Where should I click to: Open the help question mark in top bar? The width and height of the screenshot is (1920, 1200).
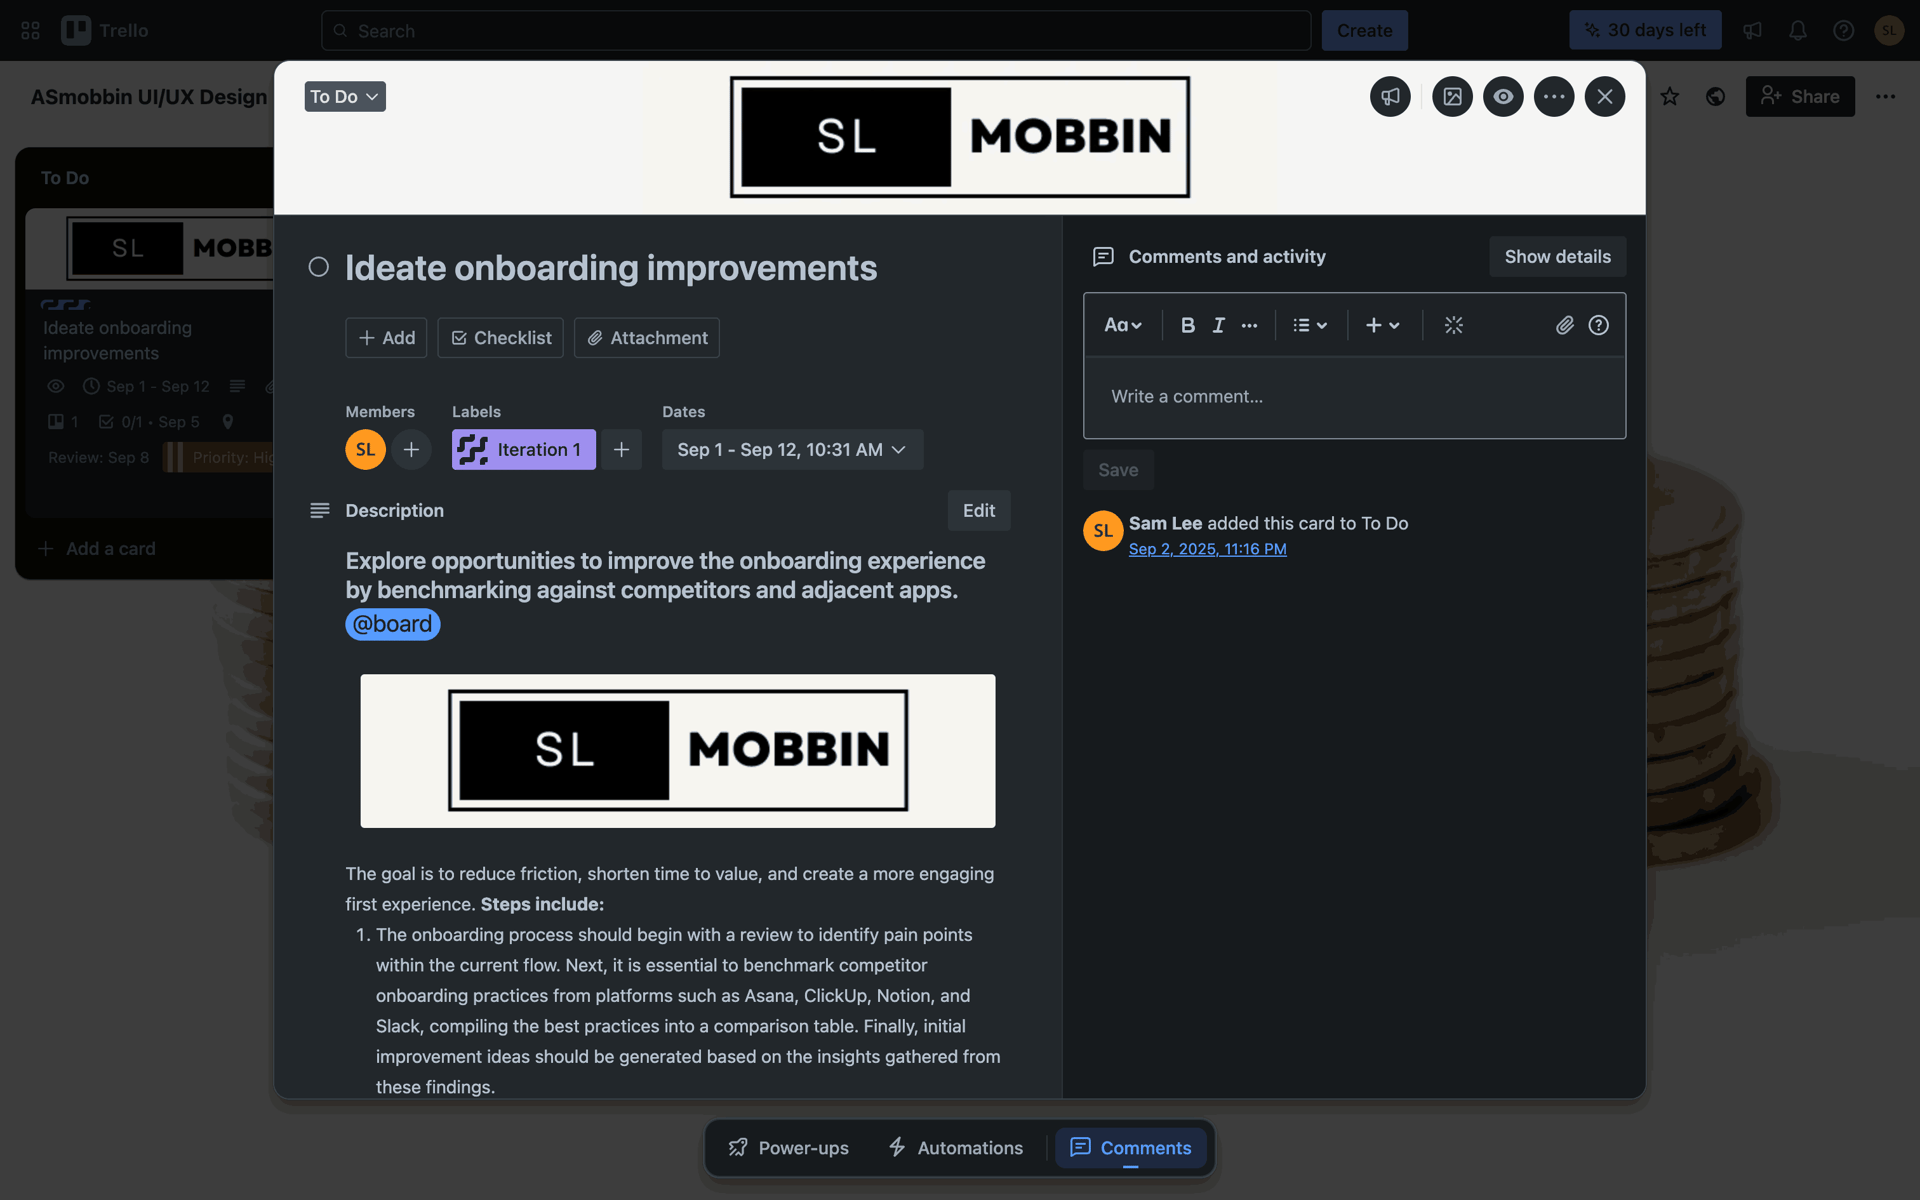1843,31
